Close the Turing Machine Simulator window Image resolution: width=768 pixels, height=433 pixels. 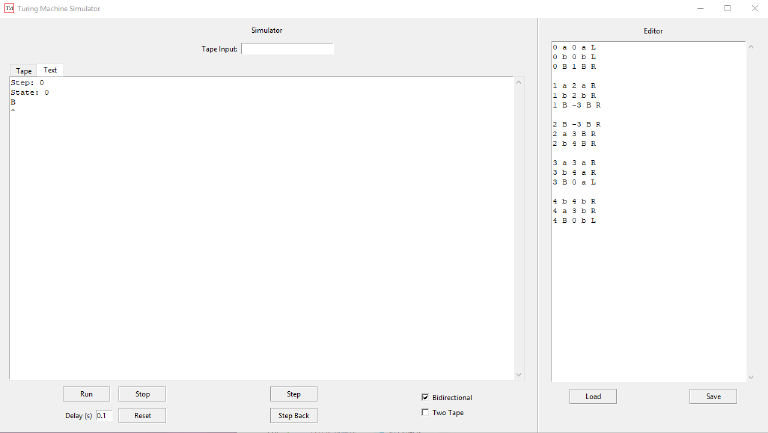[754, 8]
